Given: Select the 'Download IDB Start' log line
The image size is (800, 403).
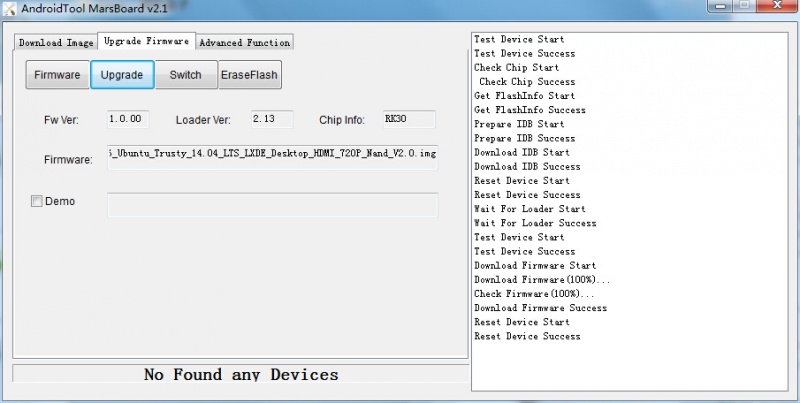Looking at the screenshot, I should (522, 153).
